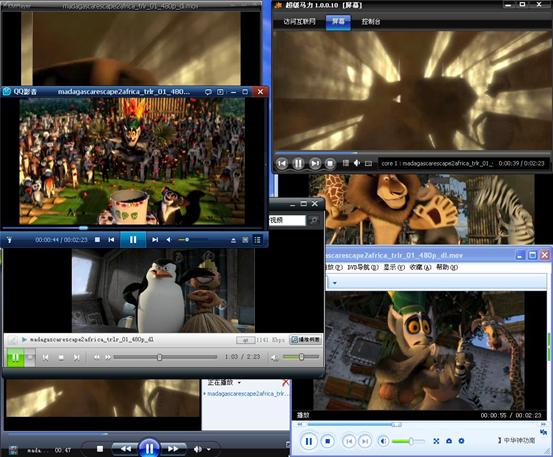This screenshot has width=553, height=457.
Task: Stop playback in Windows Media Player
Action: [100, 449]
